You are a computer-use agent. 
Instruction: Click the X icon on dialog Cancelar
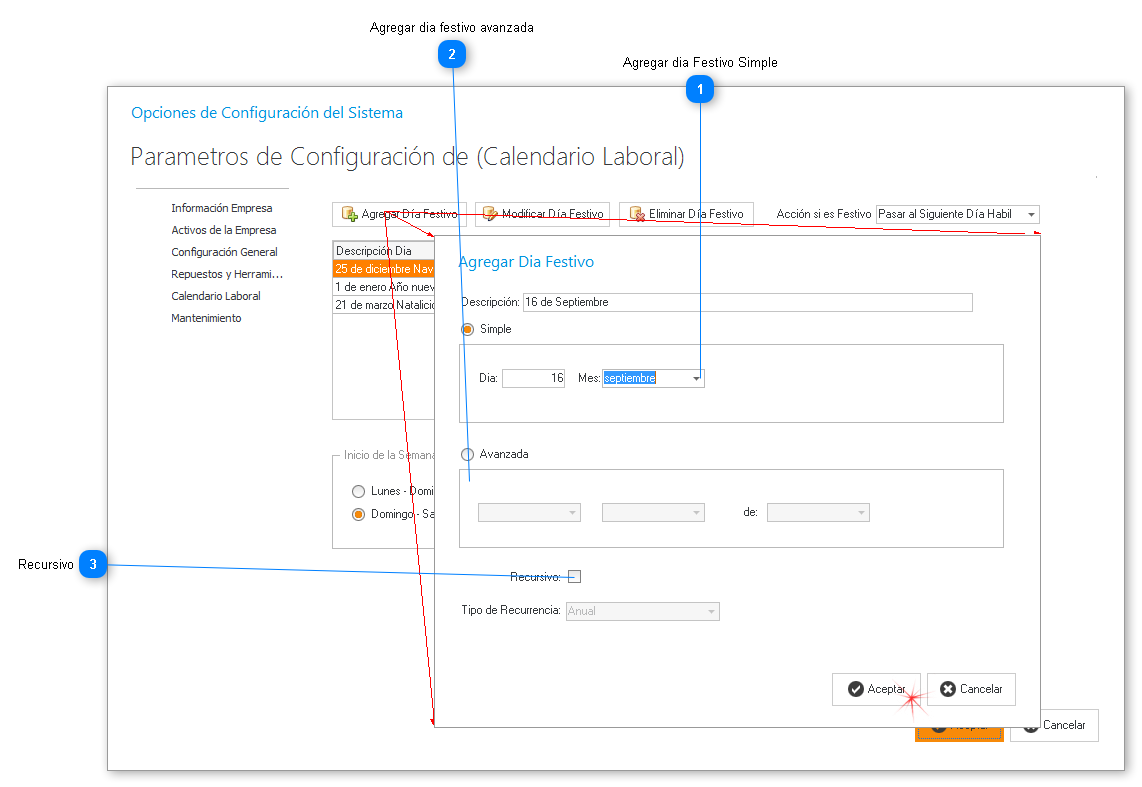click(948, 689)
